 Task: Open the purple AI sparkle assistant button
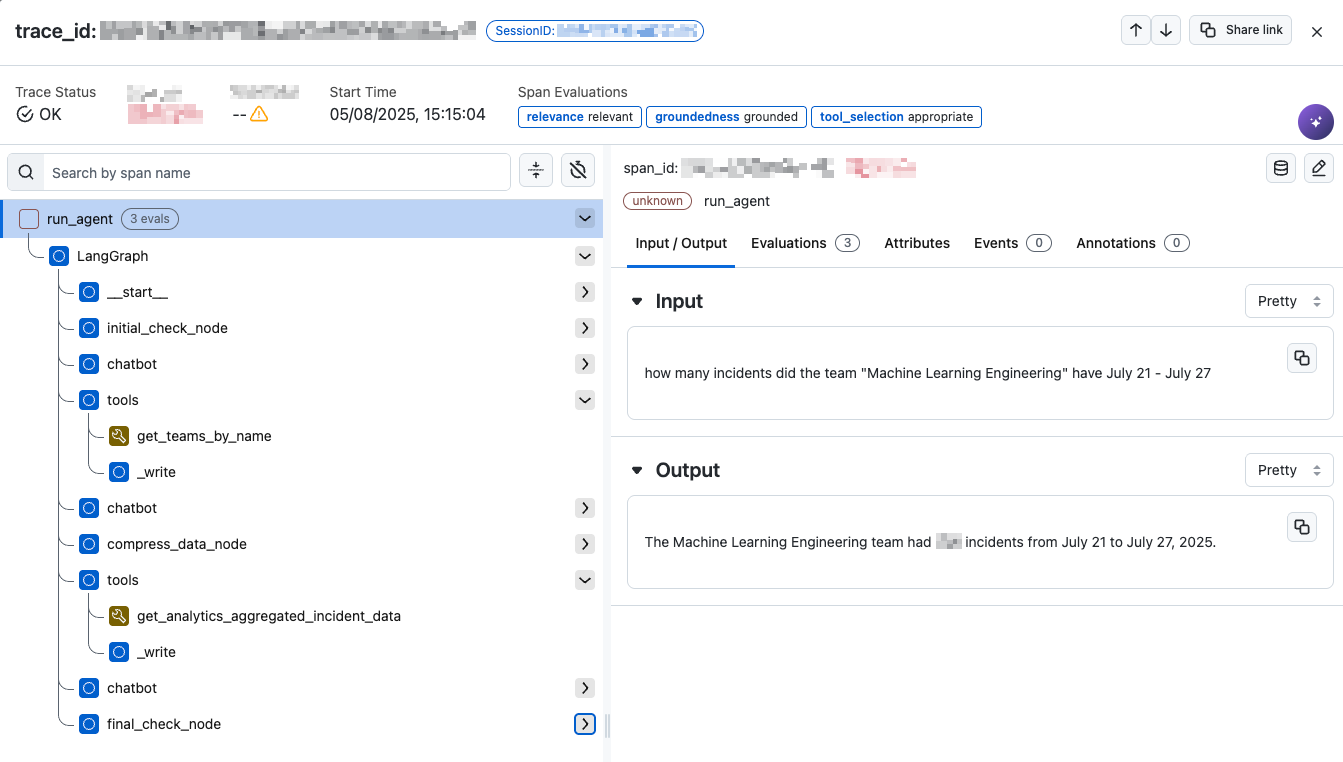[1316, 122]
